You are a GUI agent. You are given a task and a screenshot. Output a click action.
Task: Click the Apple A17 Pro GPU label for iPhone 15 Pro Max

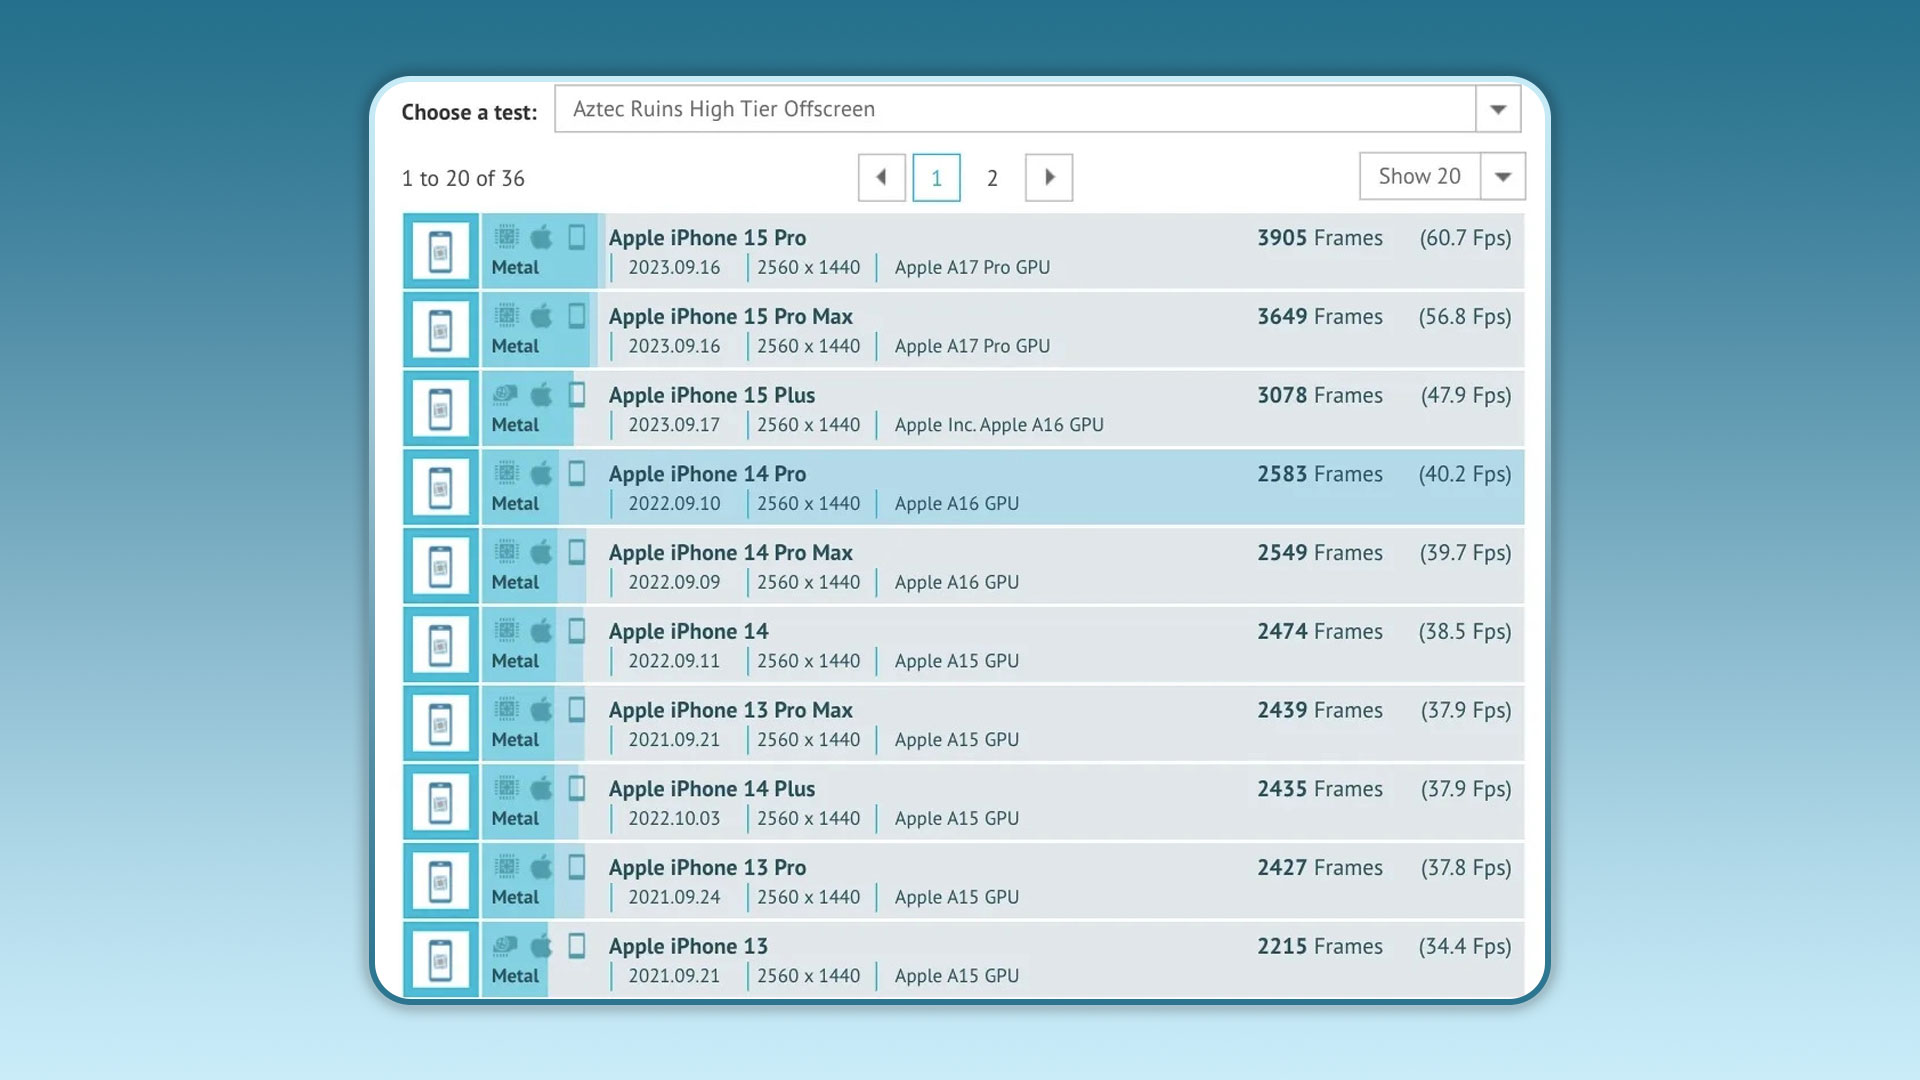click(x=972, y=346)
